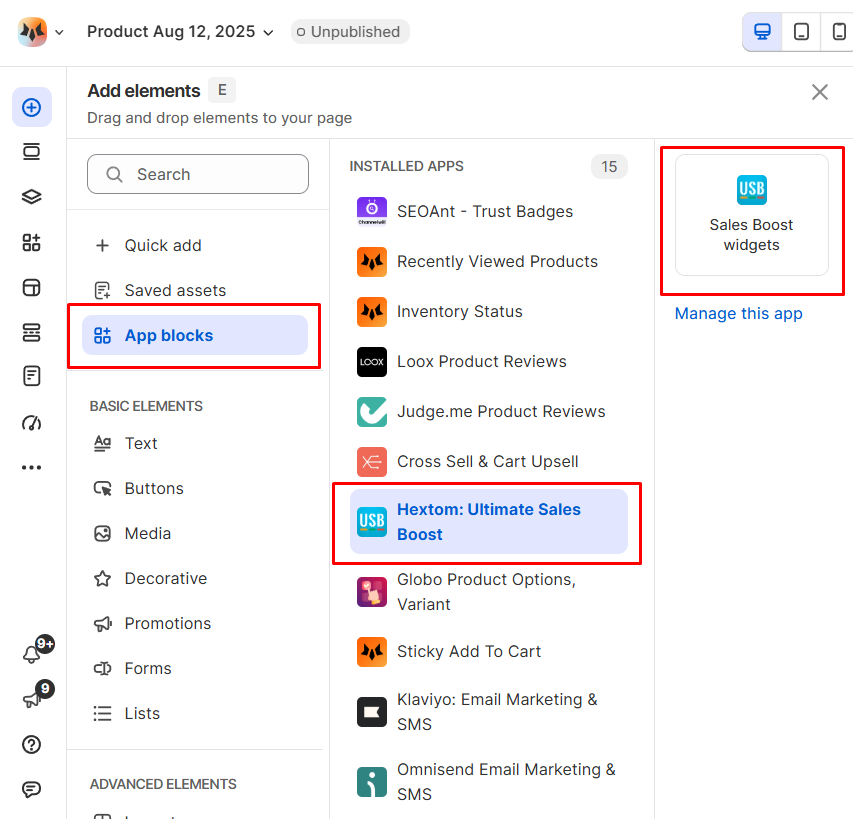
Task: Choose Hextom: Ultimate Sales Boost app
Action: coord(489,522)
